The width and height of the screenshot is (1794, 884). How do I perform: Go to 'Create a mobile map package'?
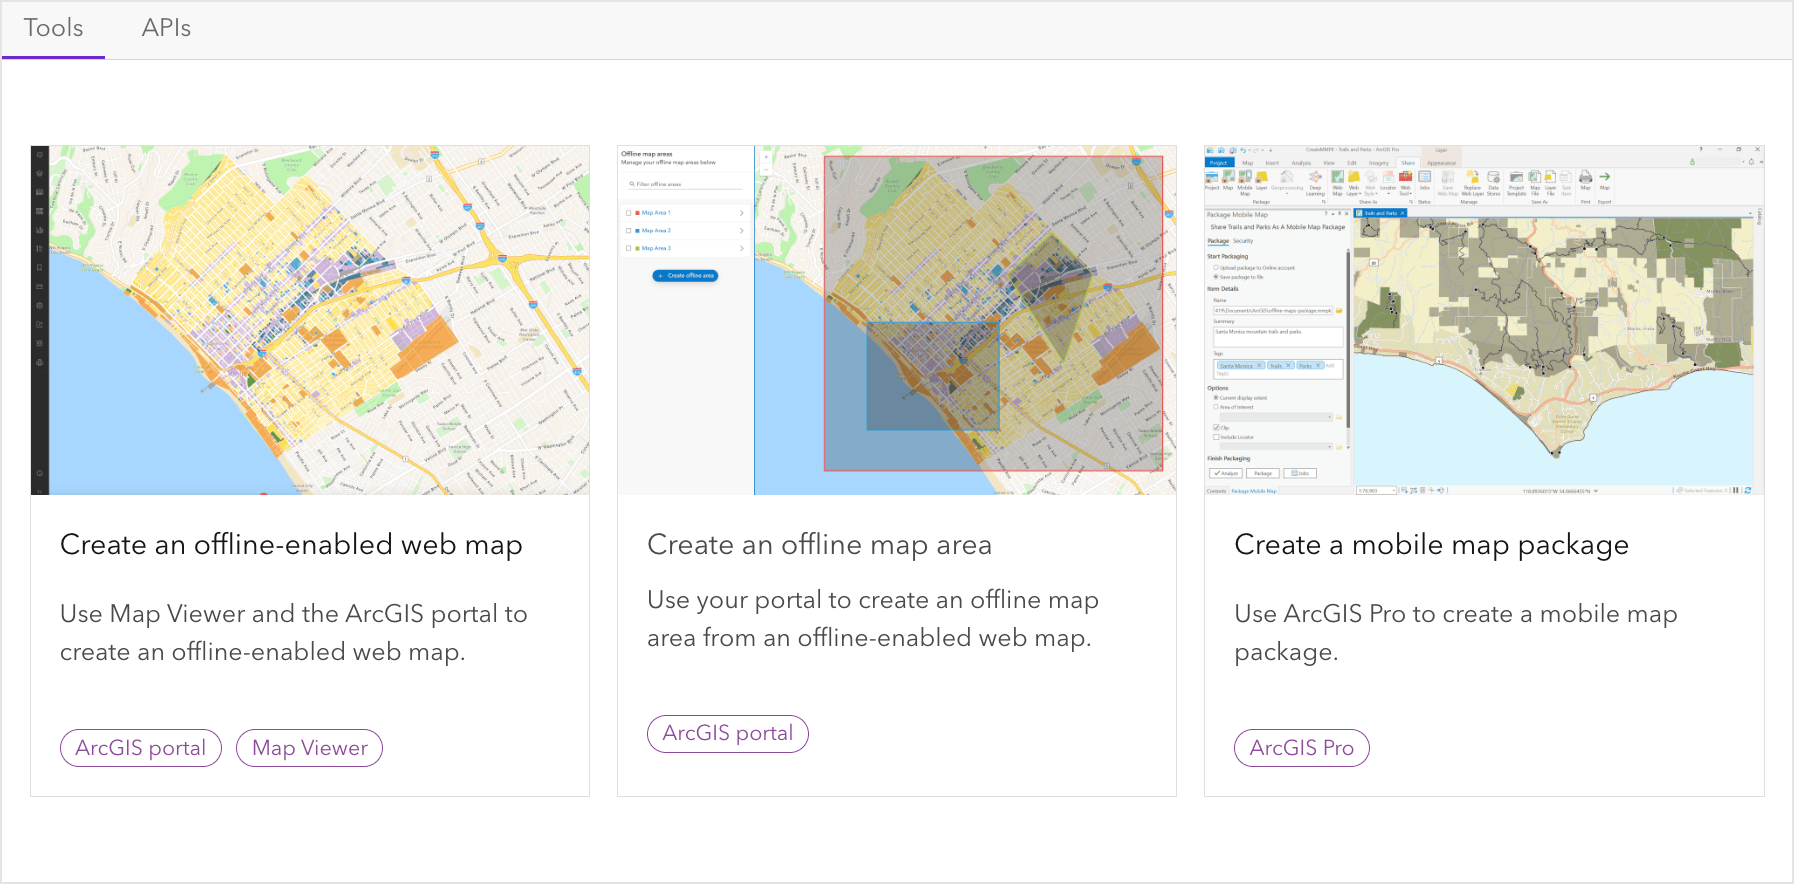(1431, 545)
